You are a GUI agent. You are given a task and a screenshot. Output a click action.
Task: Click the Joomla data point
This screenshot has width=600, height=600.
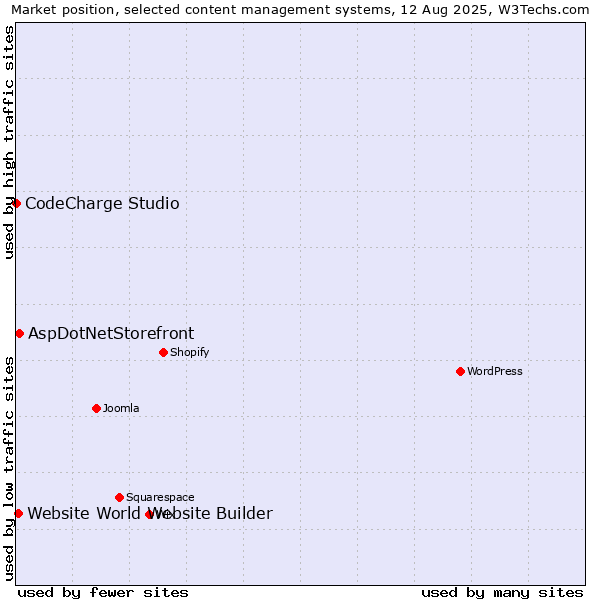(96, 408)
